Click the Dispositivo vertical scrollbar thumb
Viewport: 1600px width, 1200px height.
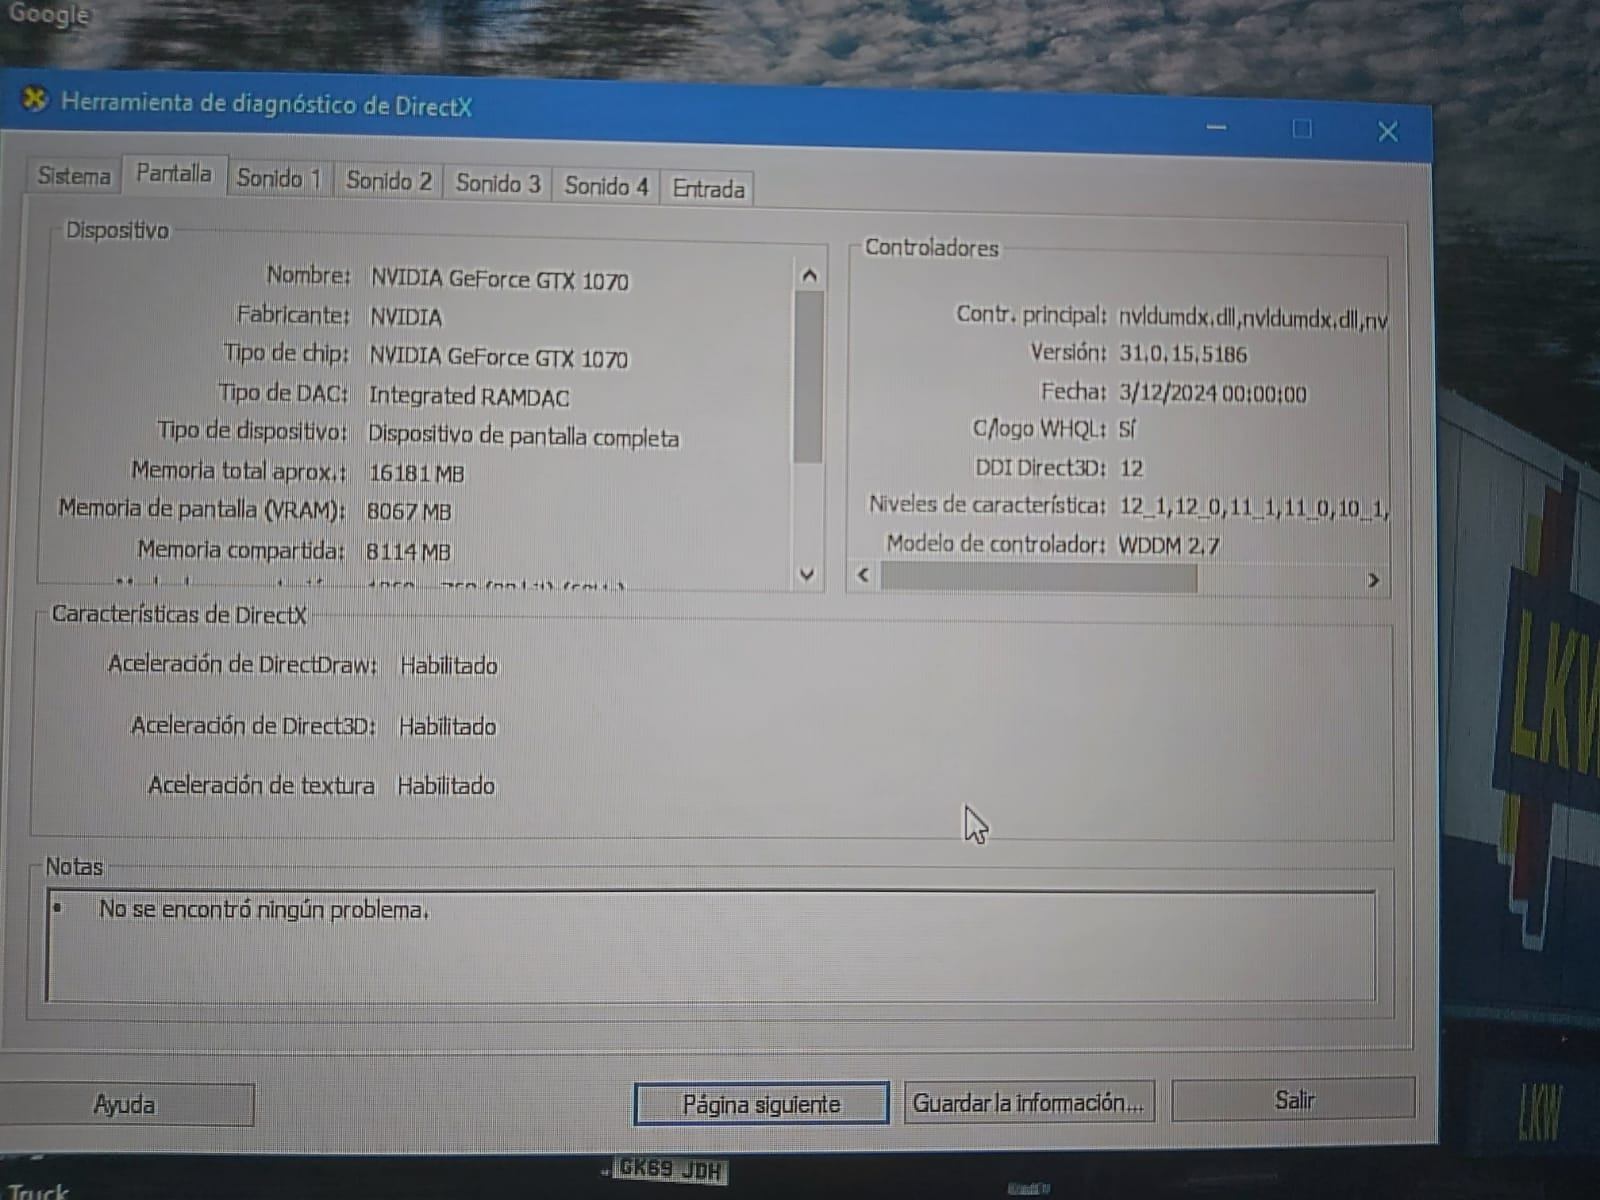808,378
